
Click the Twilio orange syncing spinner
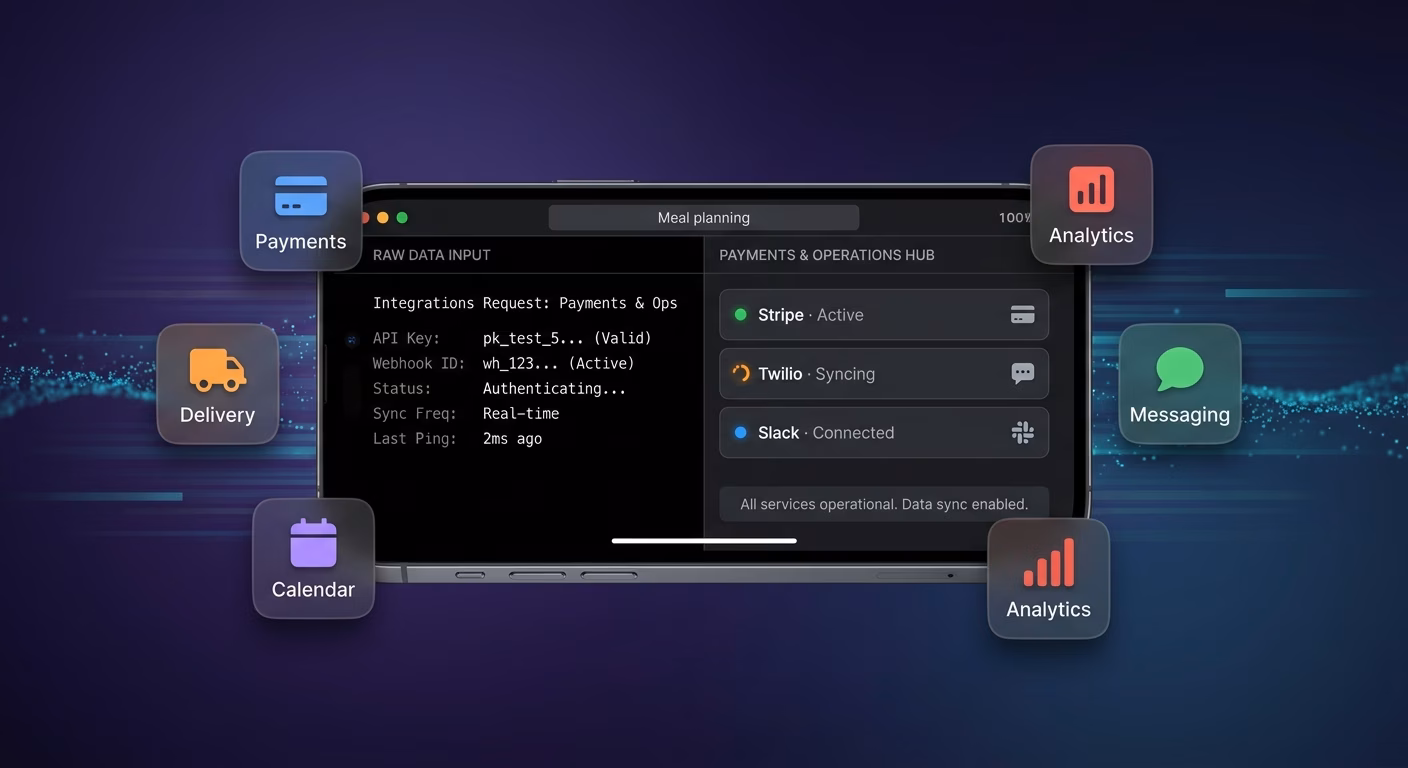(741, 374)
